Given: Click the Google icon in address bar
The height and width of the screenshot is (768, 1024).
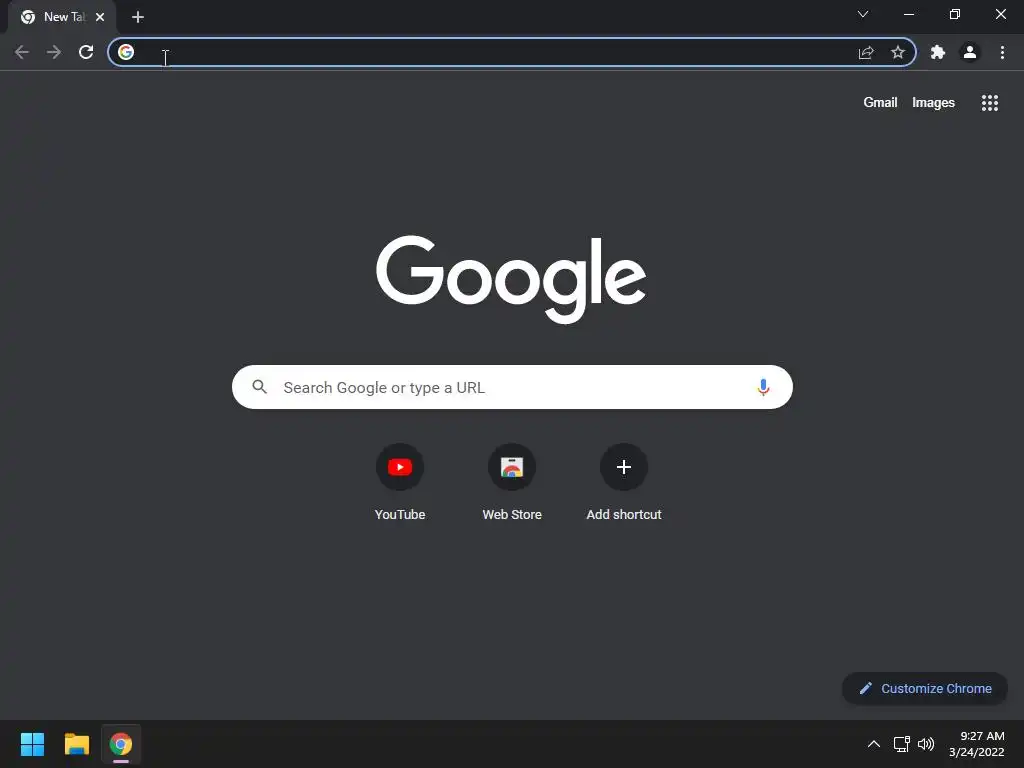Looking at the screenshot, I should point(126,52).
